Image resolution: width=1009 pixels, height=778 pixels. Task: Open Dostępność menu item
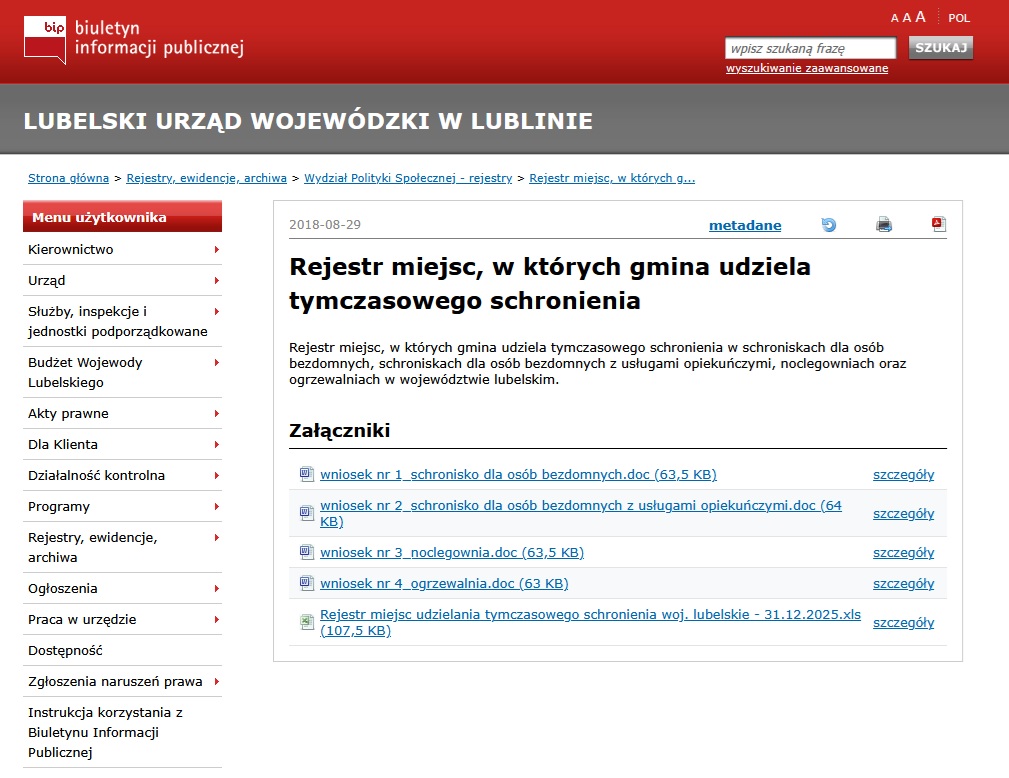point(65,651)
